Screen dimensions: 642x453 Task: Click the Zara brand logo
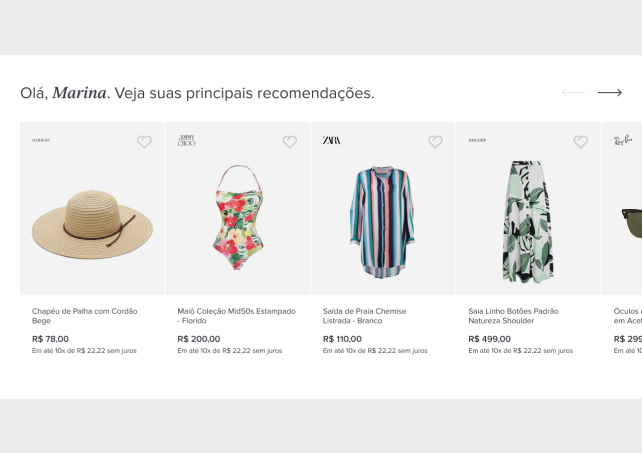(x=331, y=140)
